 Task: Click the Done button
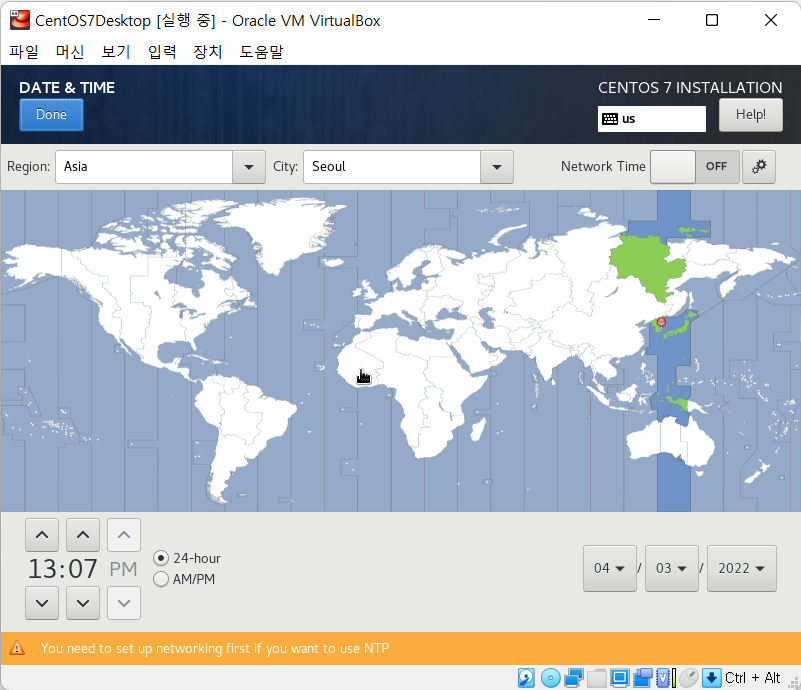pos(51,115)
